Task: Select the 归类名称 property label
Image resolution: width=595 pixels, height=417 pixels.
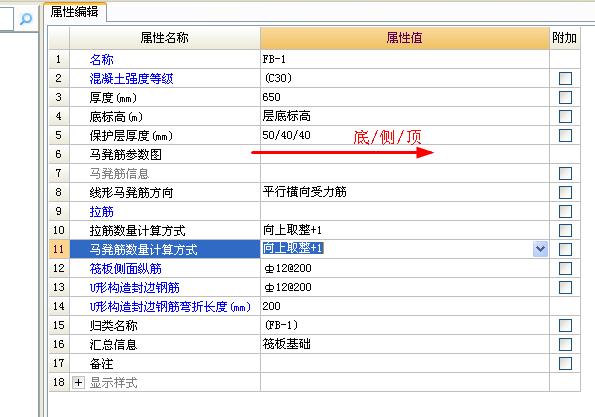Action: coord(113,326)
